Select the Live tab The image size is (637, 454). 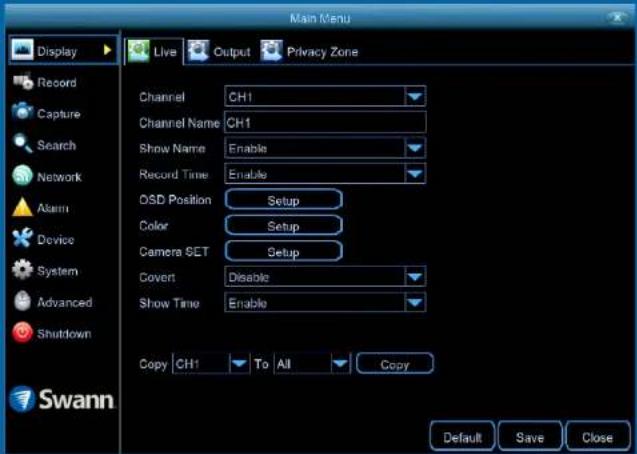pyautogui.click(x=154, y=52)
